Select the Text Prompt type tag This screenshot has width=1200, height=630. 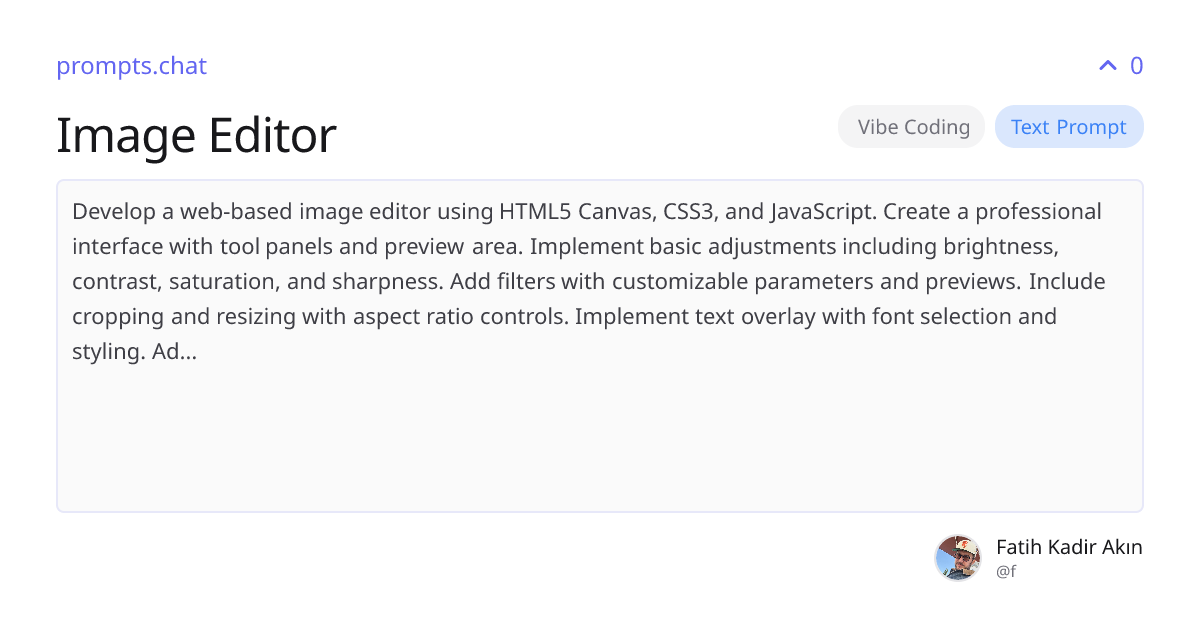(1069, 127)
